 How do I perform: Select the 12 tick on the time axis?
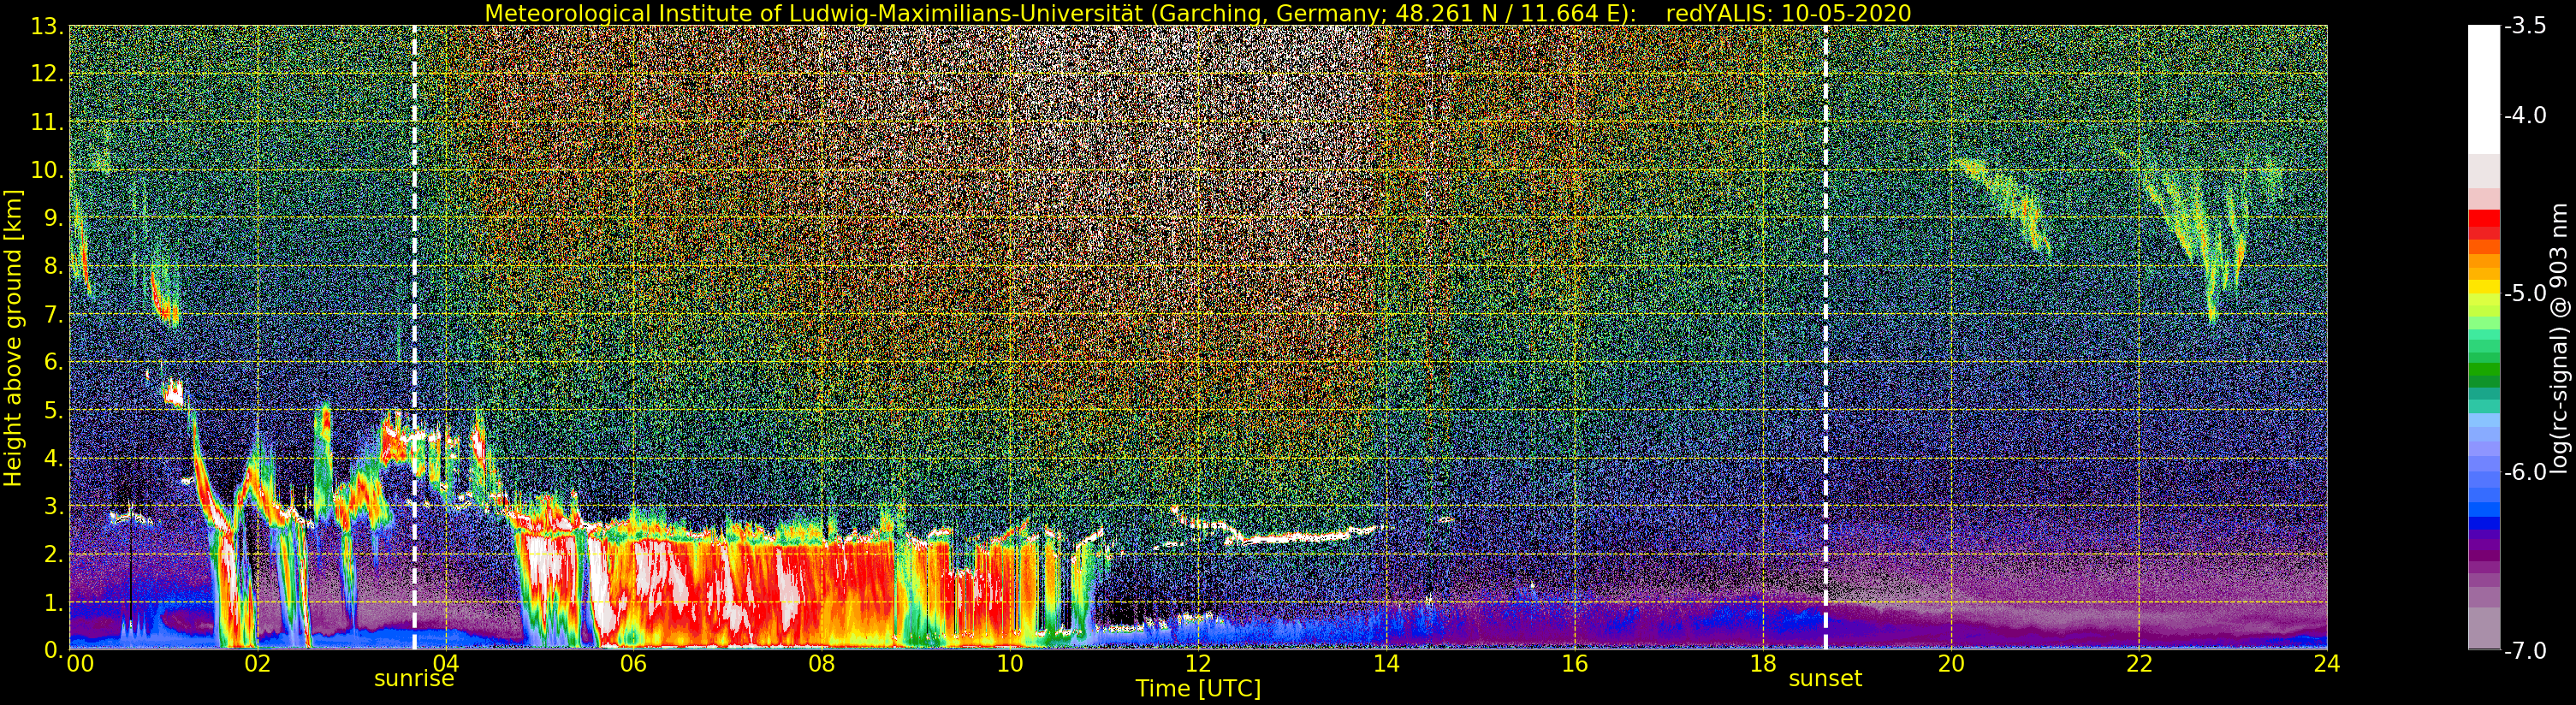1198,664
